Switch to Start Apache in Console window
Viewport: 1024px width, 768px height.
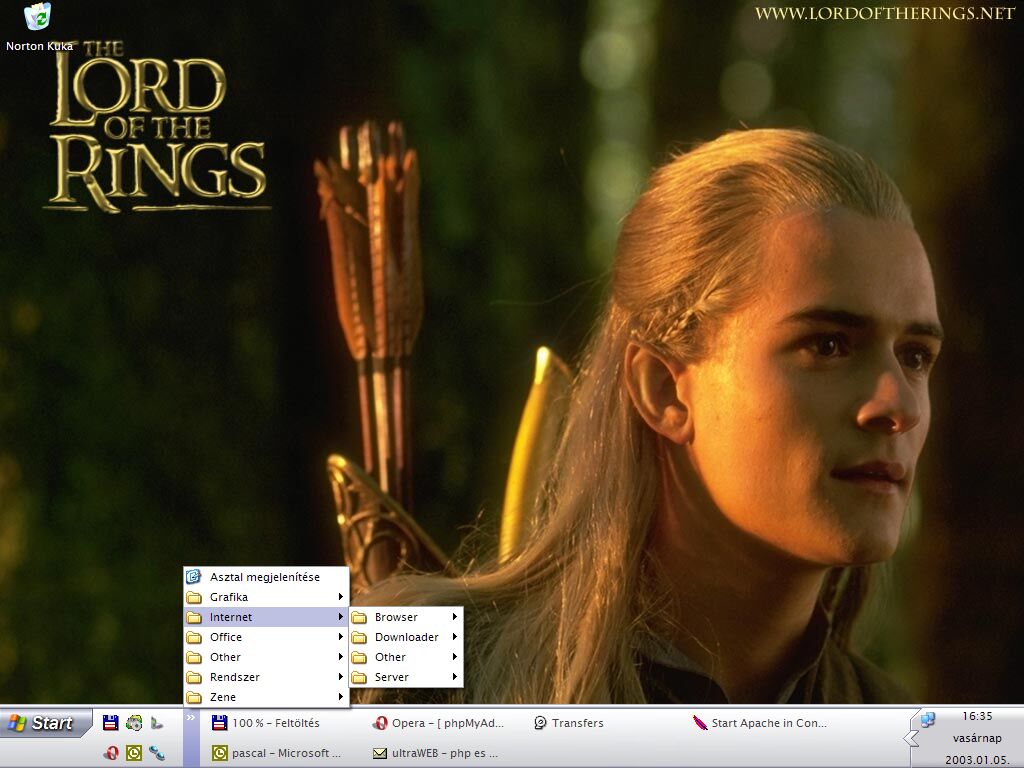(x=760, y=723)
